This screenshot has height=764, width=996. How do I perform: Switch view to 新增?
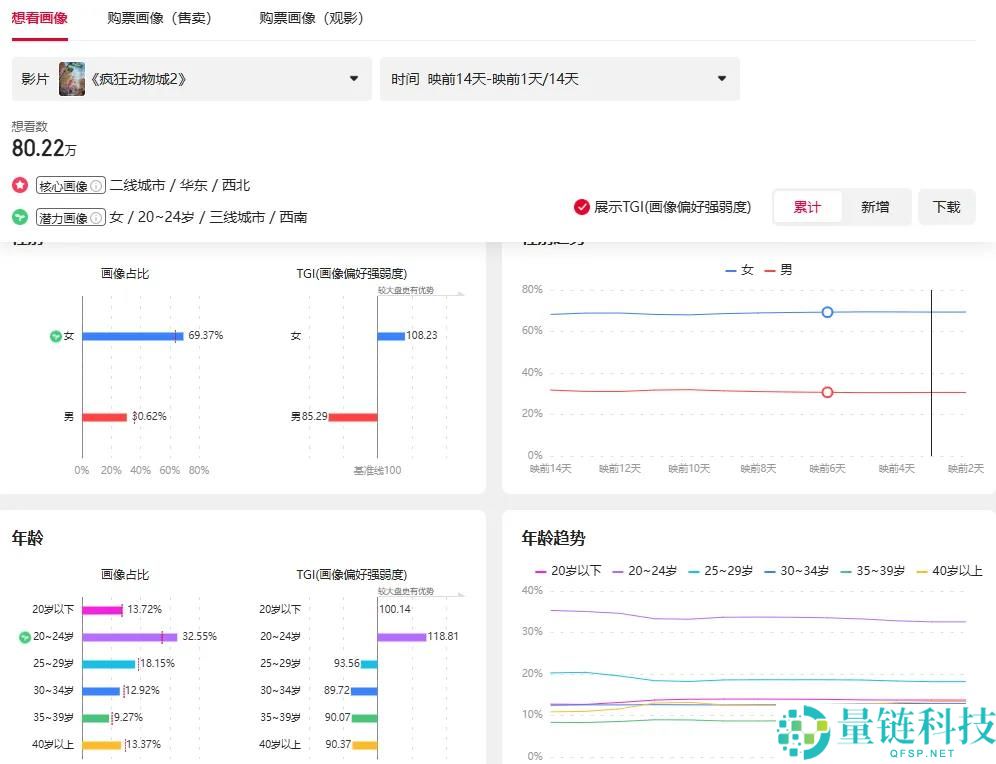pos(875,206)
